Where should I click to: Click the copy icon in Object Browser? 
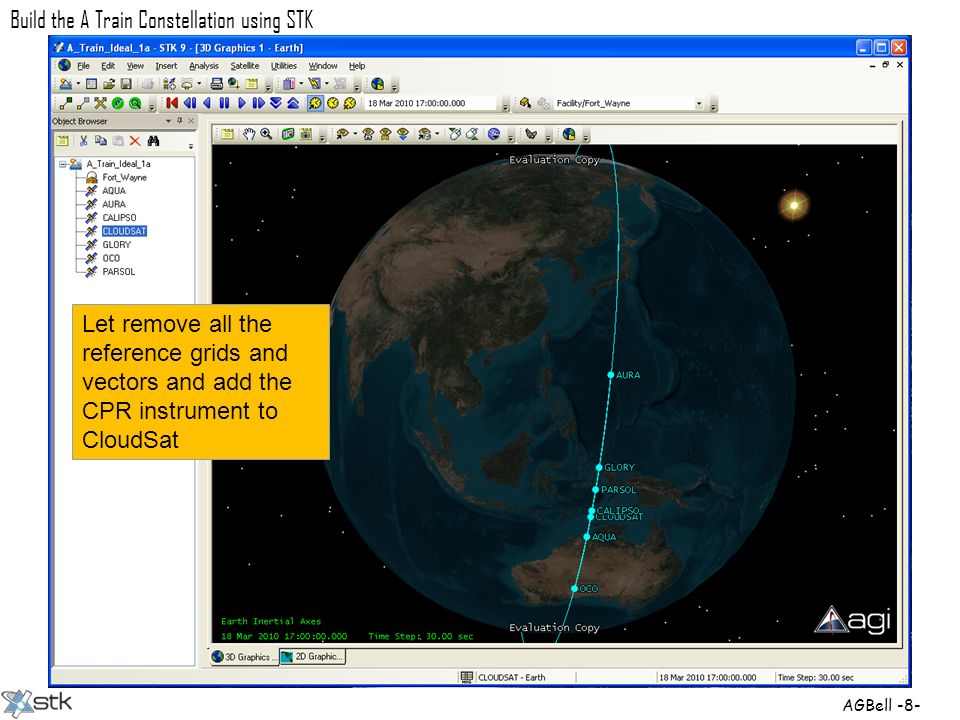tap(100, 141)
